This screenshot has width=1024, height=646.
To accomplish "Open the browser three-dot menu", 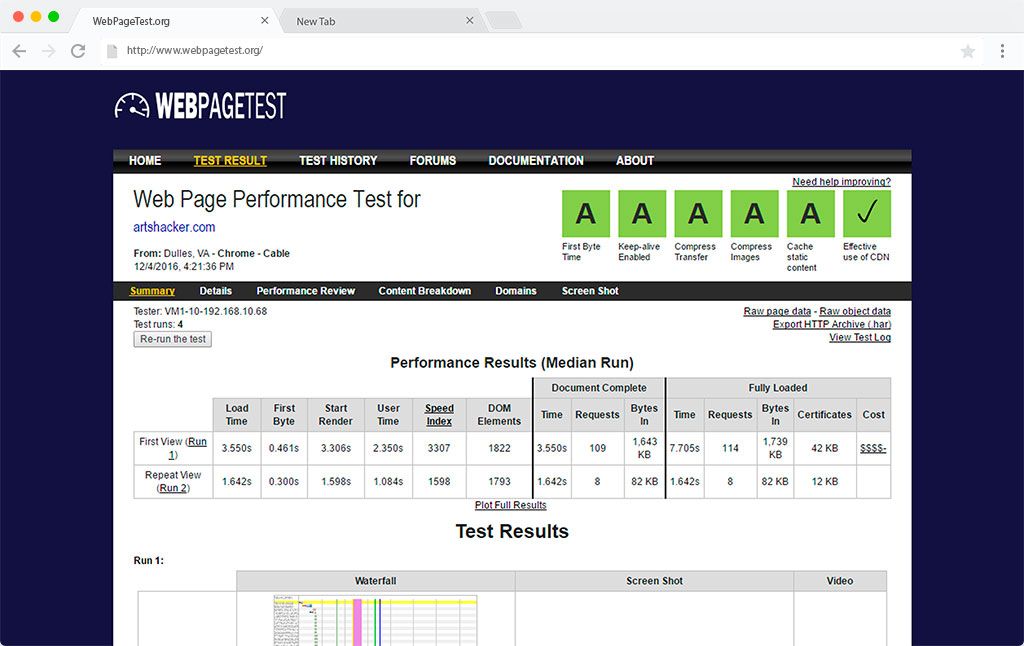I will click(x=1002, y=51).
